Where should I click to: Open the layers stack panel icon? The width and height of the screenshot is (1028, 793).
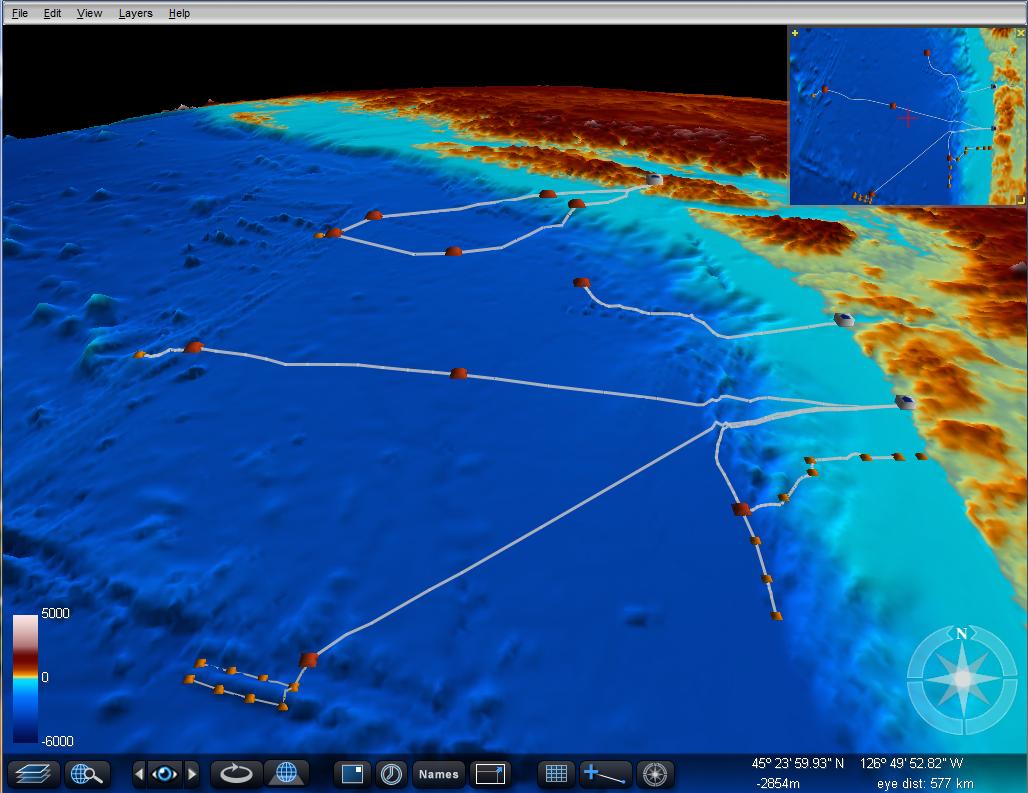(33, 773)
